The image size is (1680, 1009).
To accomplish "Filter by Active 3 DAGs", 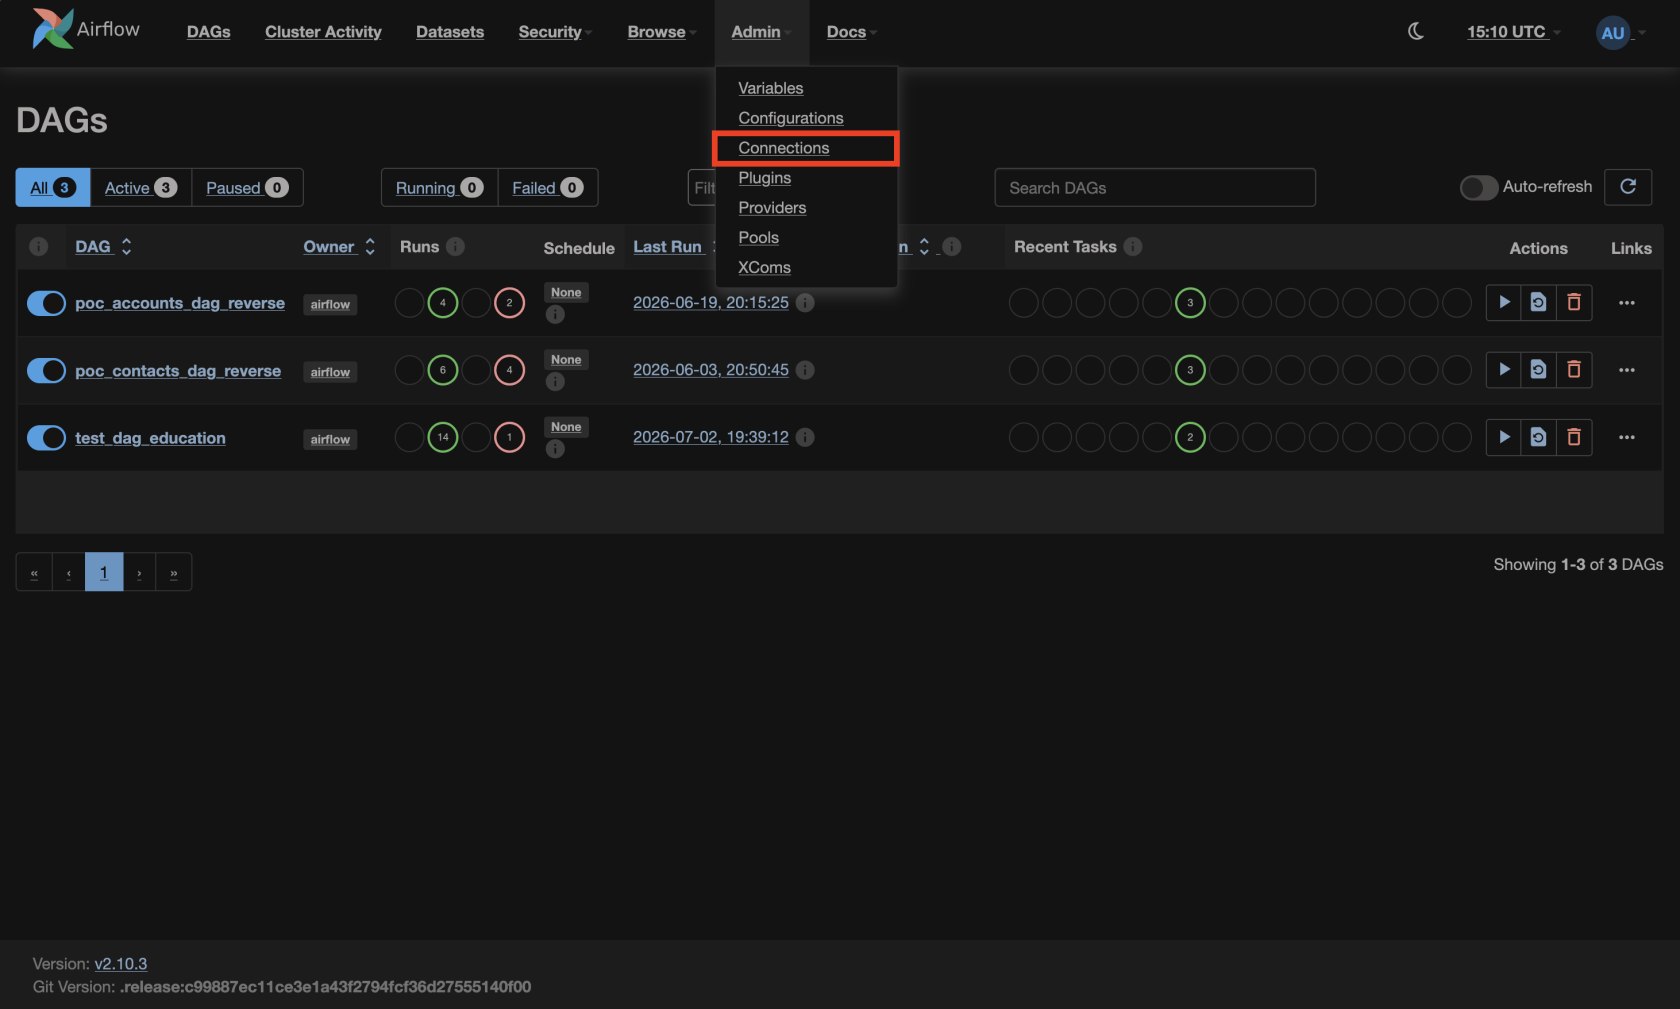I will 141,187.
